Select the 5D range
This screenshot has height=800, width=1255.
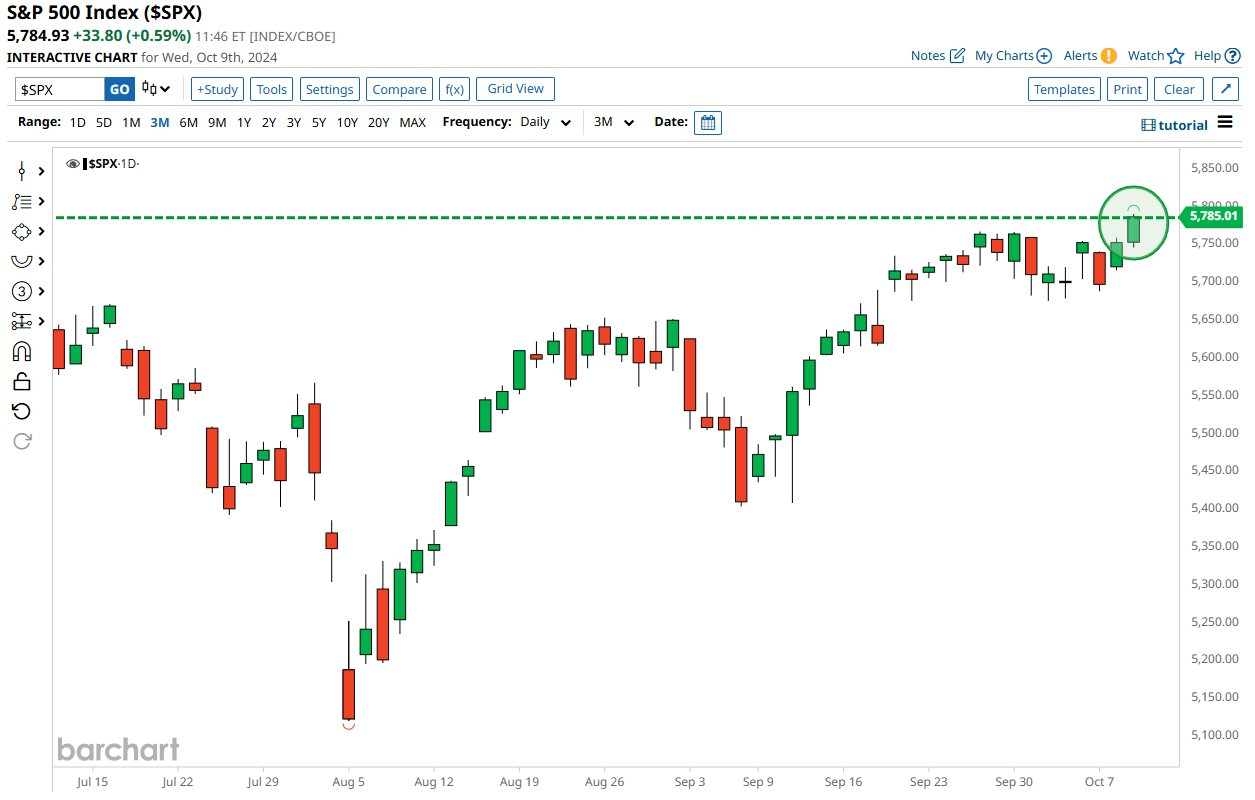pos(104,122)
